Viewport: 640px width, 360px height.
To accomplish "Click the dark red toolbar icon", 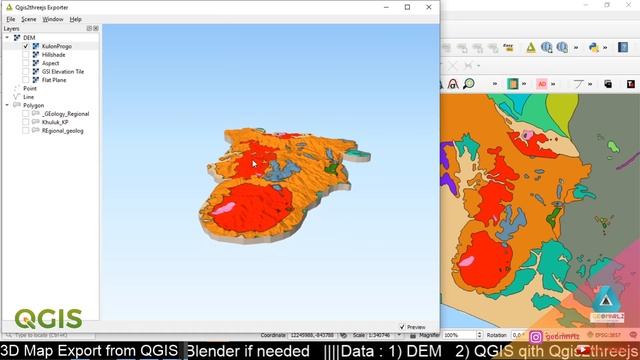I will 631,84.
